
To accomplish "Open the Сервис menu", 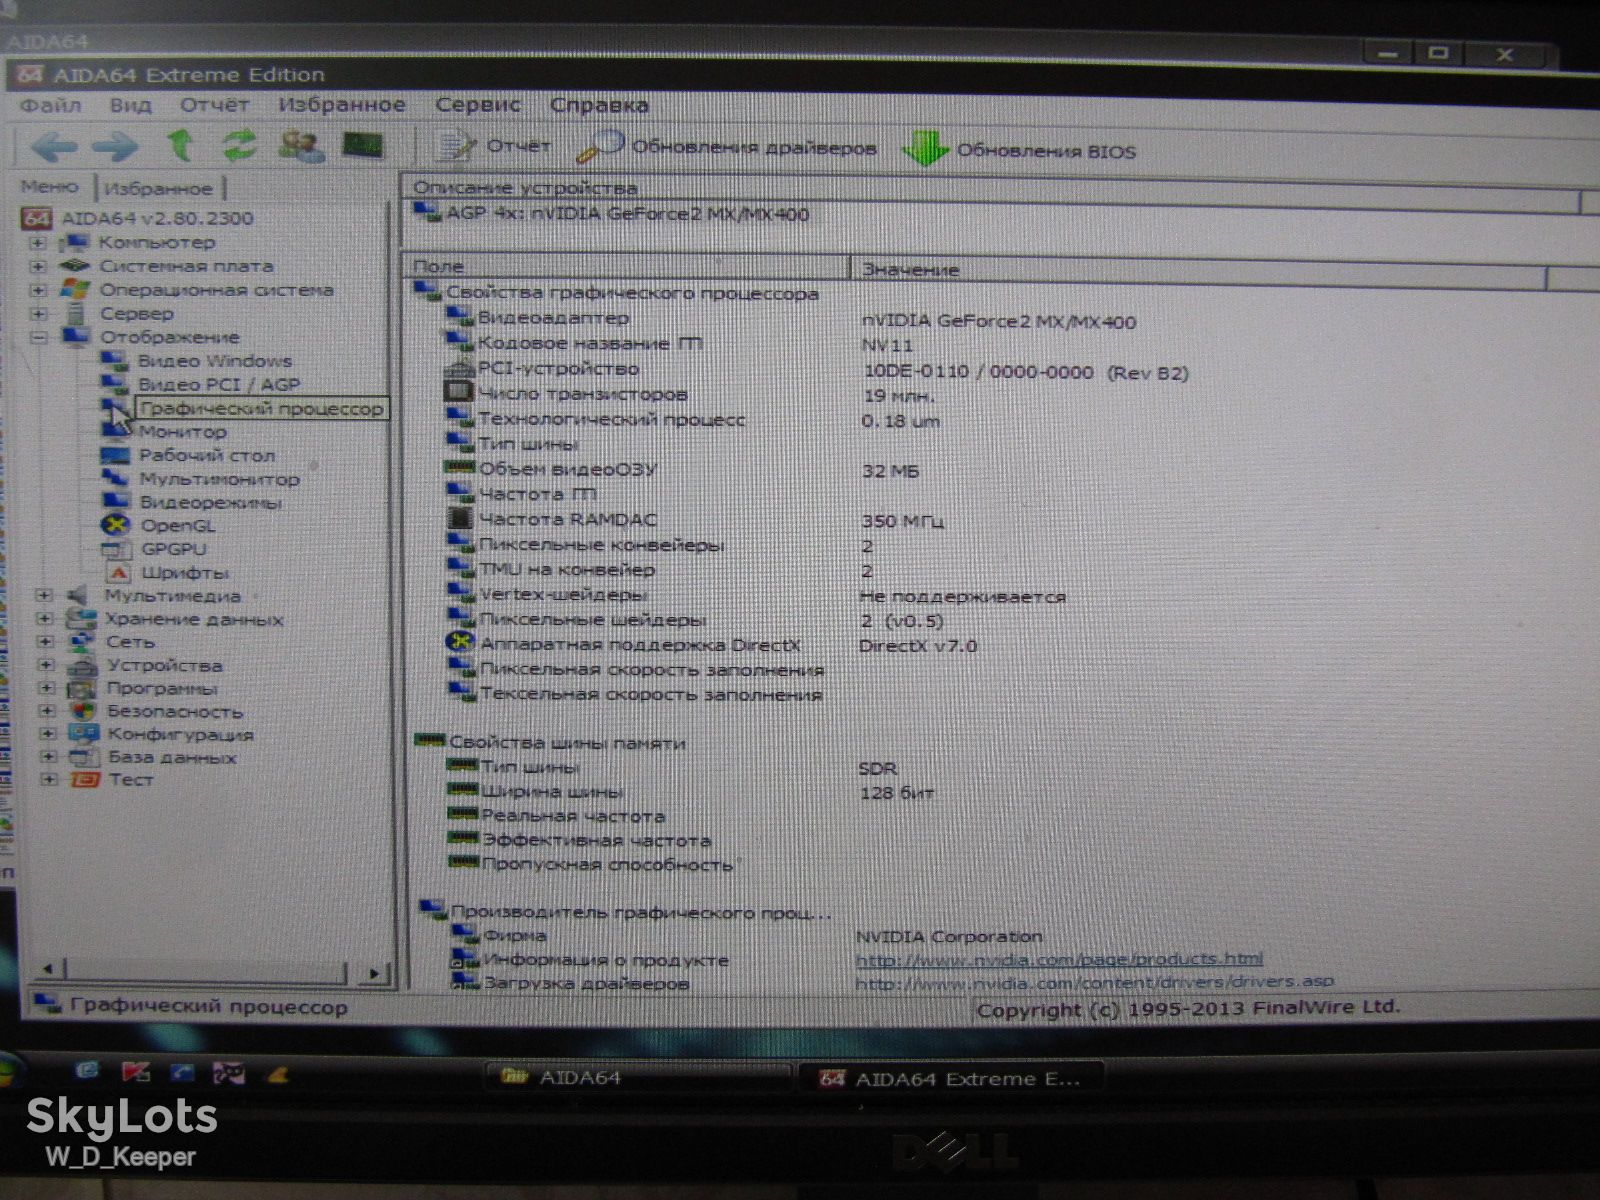I will tap(478, 105).
